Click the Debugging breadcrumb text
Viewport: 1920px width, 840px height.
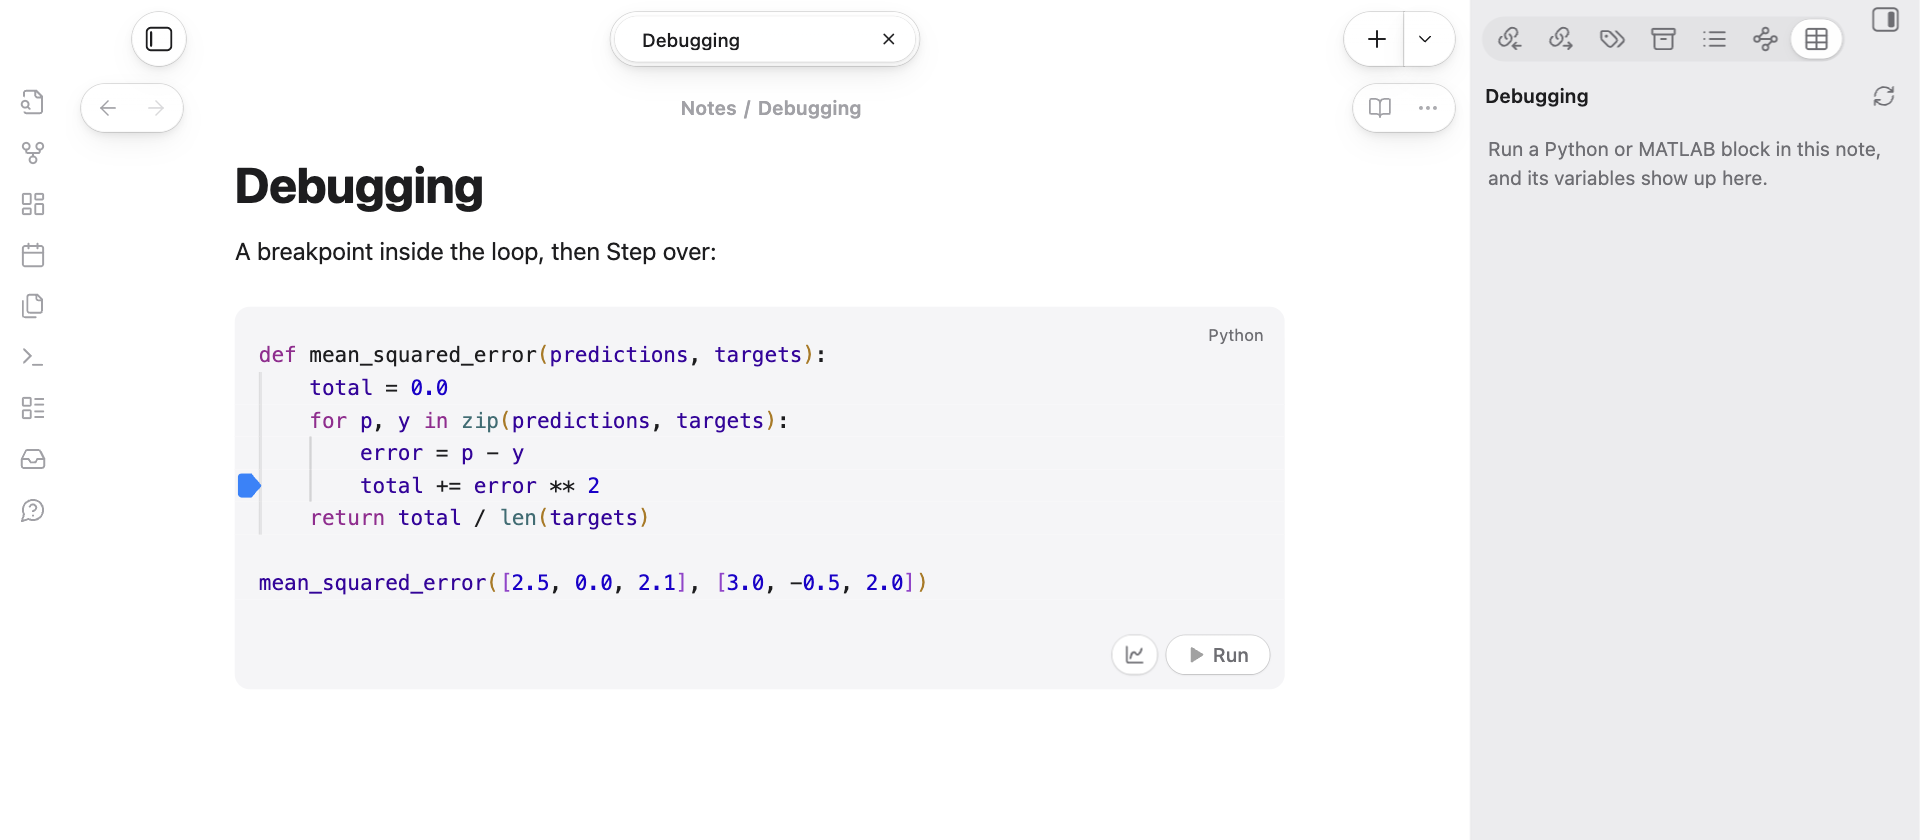pos(809,108)
